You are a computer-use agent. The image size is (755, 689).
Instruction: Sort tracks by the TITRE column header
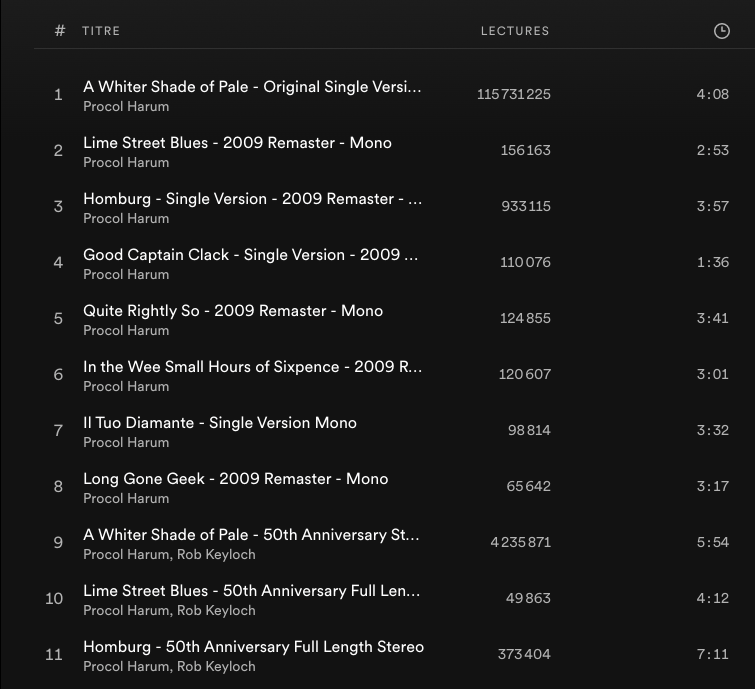tap(101, 31)
